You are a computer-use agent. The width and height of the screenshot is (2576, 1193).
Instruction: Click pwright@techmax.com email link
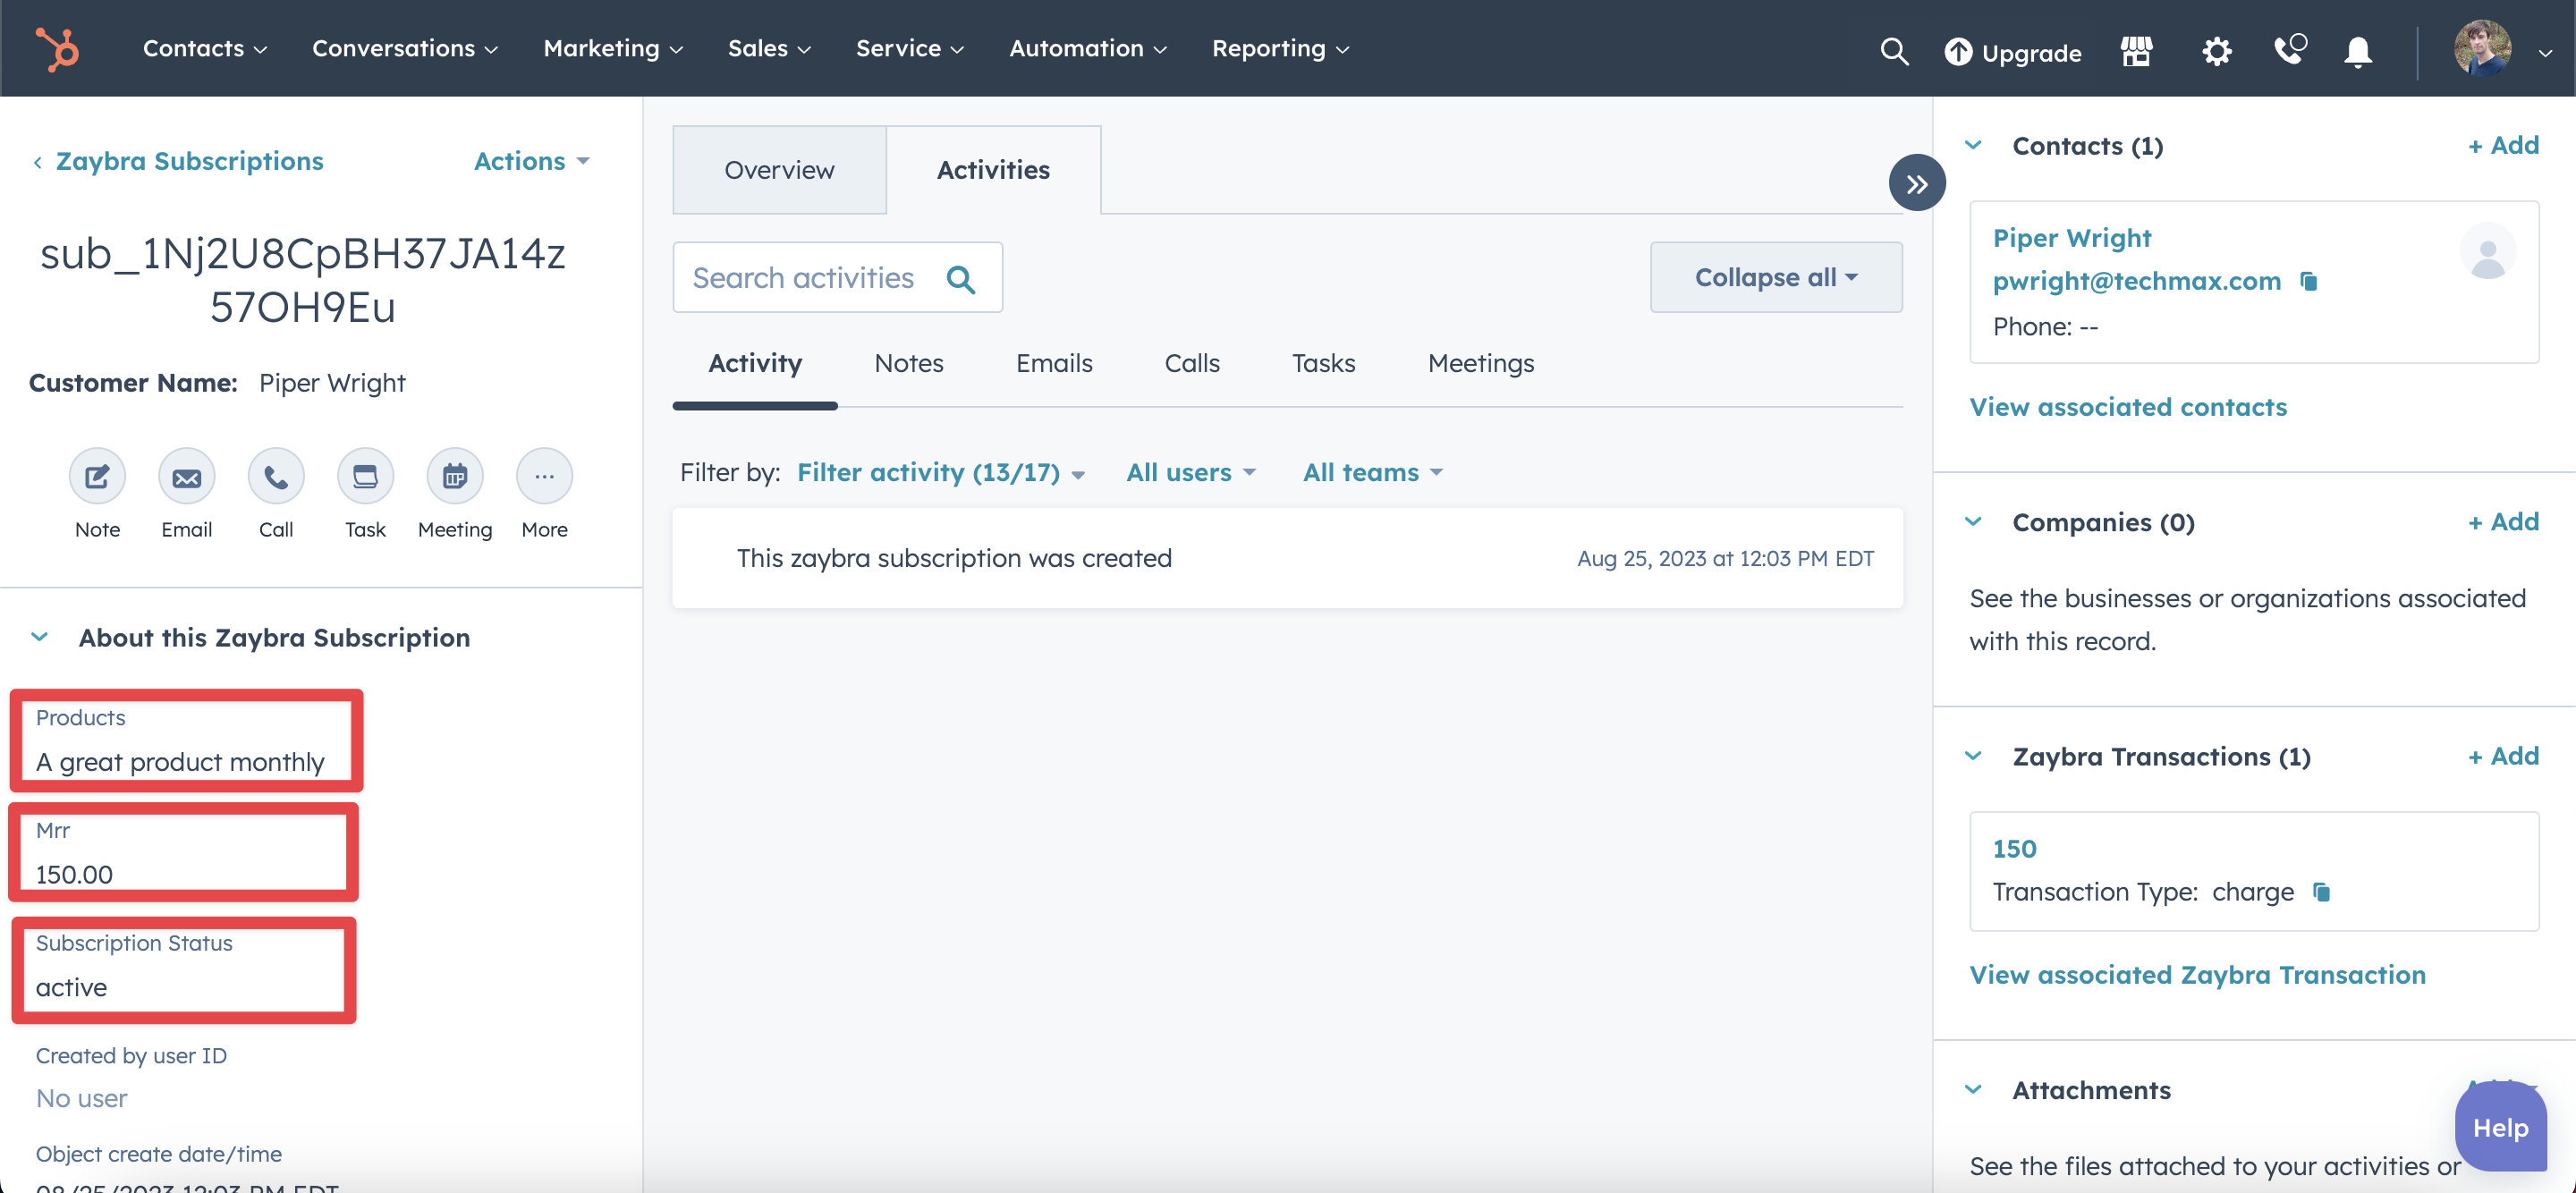pos(2136,281)
